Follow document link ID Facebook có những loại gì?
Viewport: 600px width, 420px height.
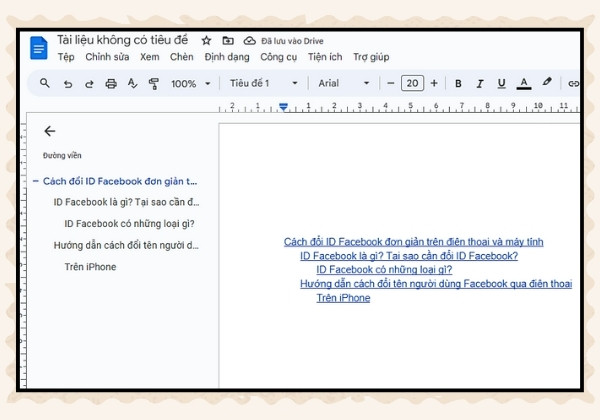(x=384, y=270)
